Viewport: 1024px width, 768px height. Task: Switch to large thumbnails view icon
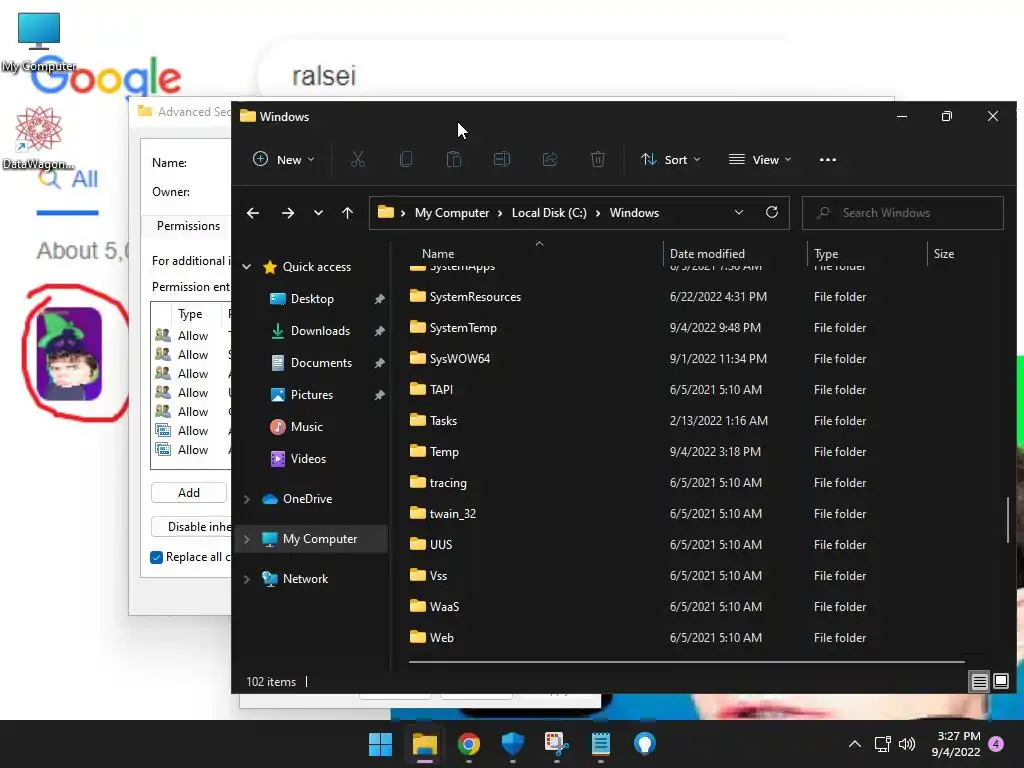(1000, 682)
